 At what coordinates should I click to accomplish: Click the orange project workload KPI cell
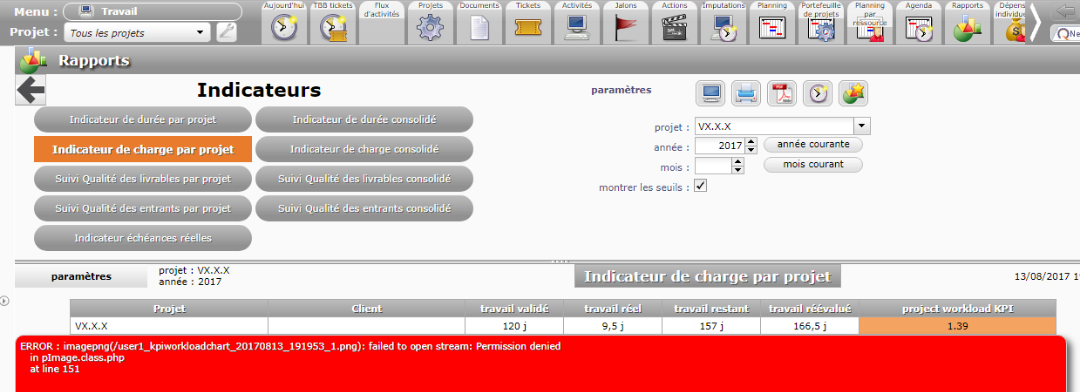[x=957, y=327]
